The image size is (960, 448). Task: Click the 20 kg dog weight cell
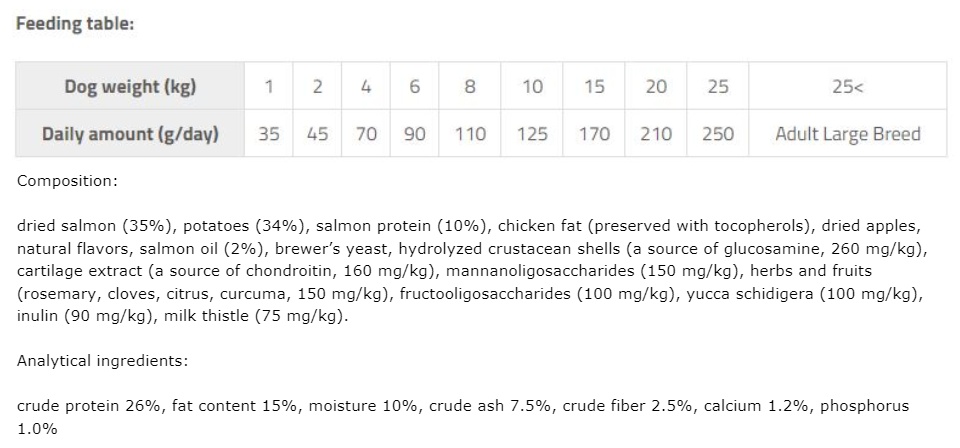(656, 86)
